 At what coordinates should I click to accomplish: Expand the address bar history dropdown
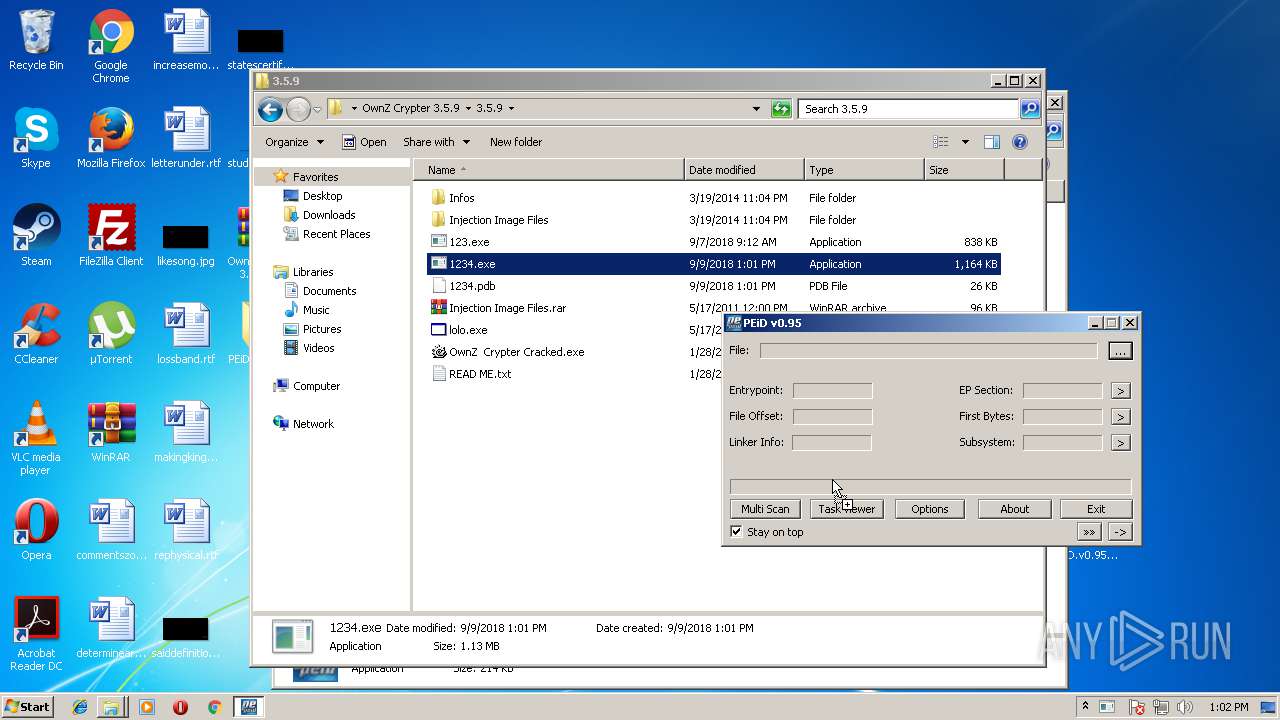pyautogui.click(x=757, y=109)
